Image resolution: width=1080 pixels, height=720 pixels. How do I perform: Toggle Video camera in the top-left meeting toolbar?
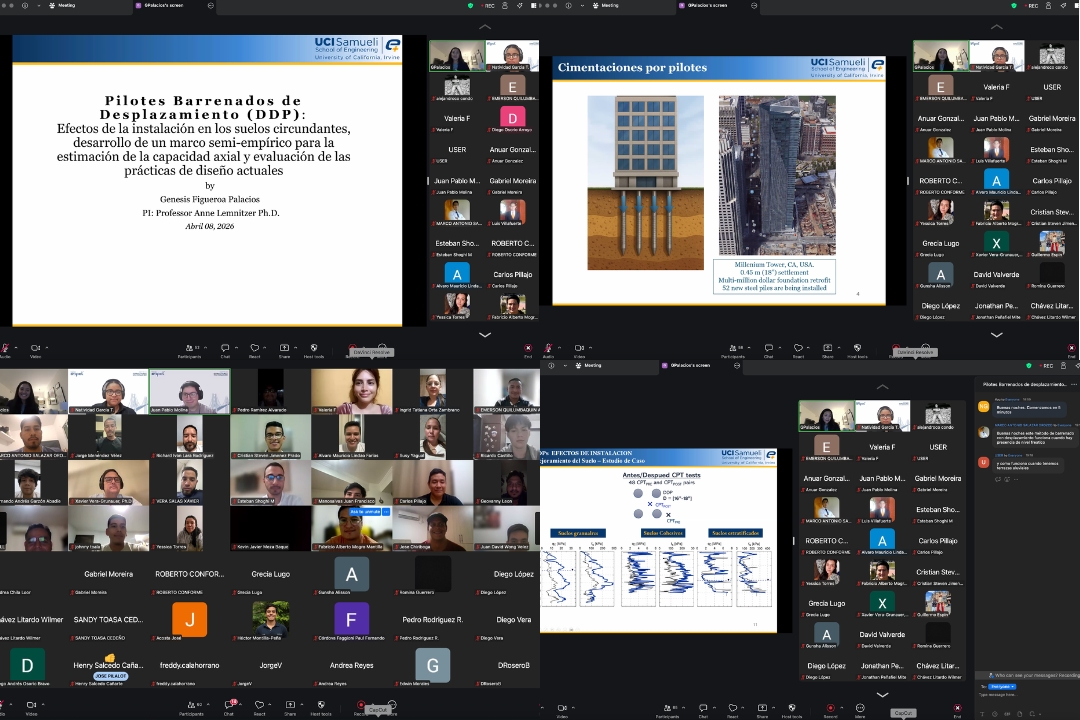(35, 350)
